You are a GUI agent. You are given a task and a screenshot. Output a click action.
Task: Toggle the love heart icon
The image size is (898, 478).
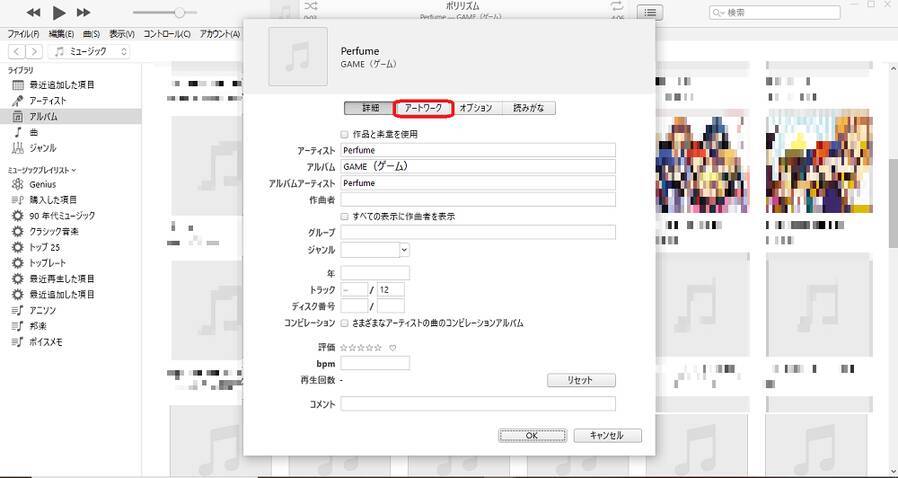(x=393, y=347)
